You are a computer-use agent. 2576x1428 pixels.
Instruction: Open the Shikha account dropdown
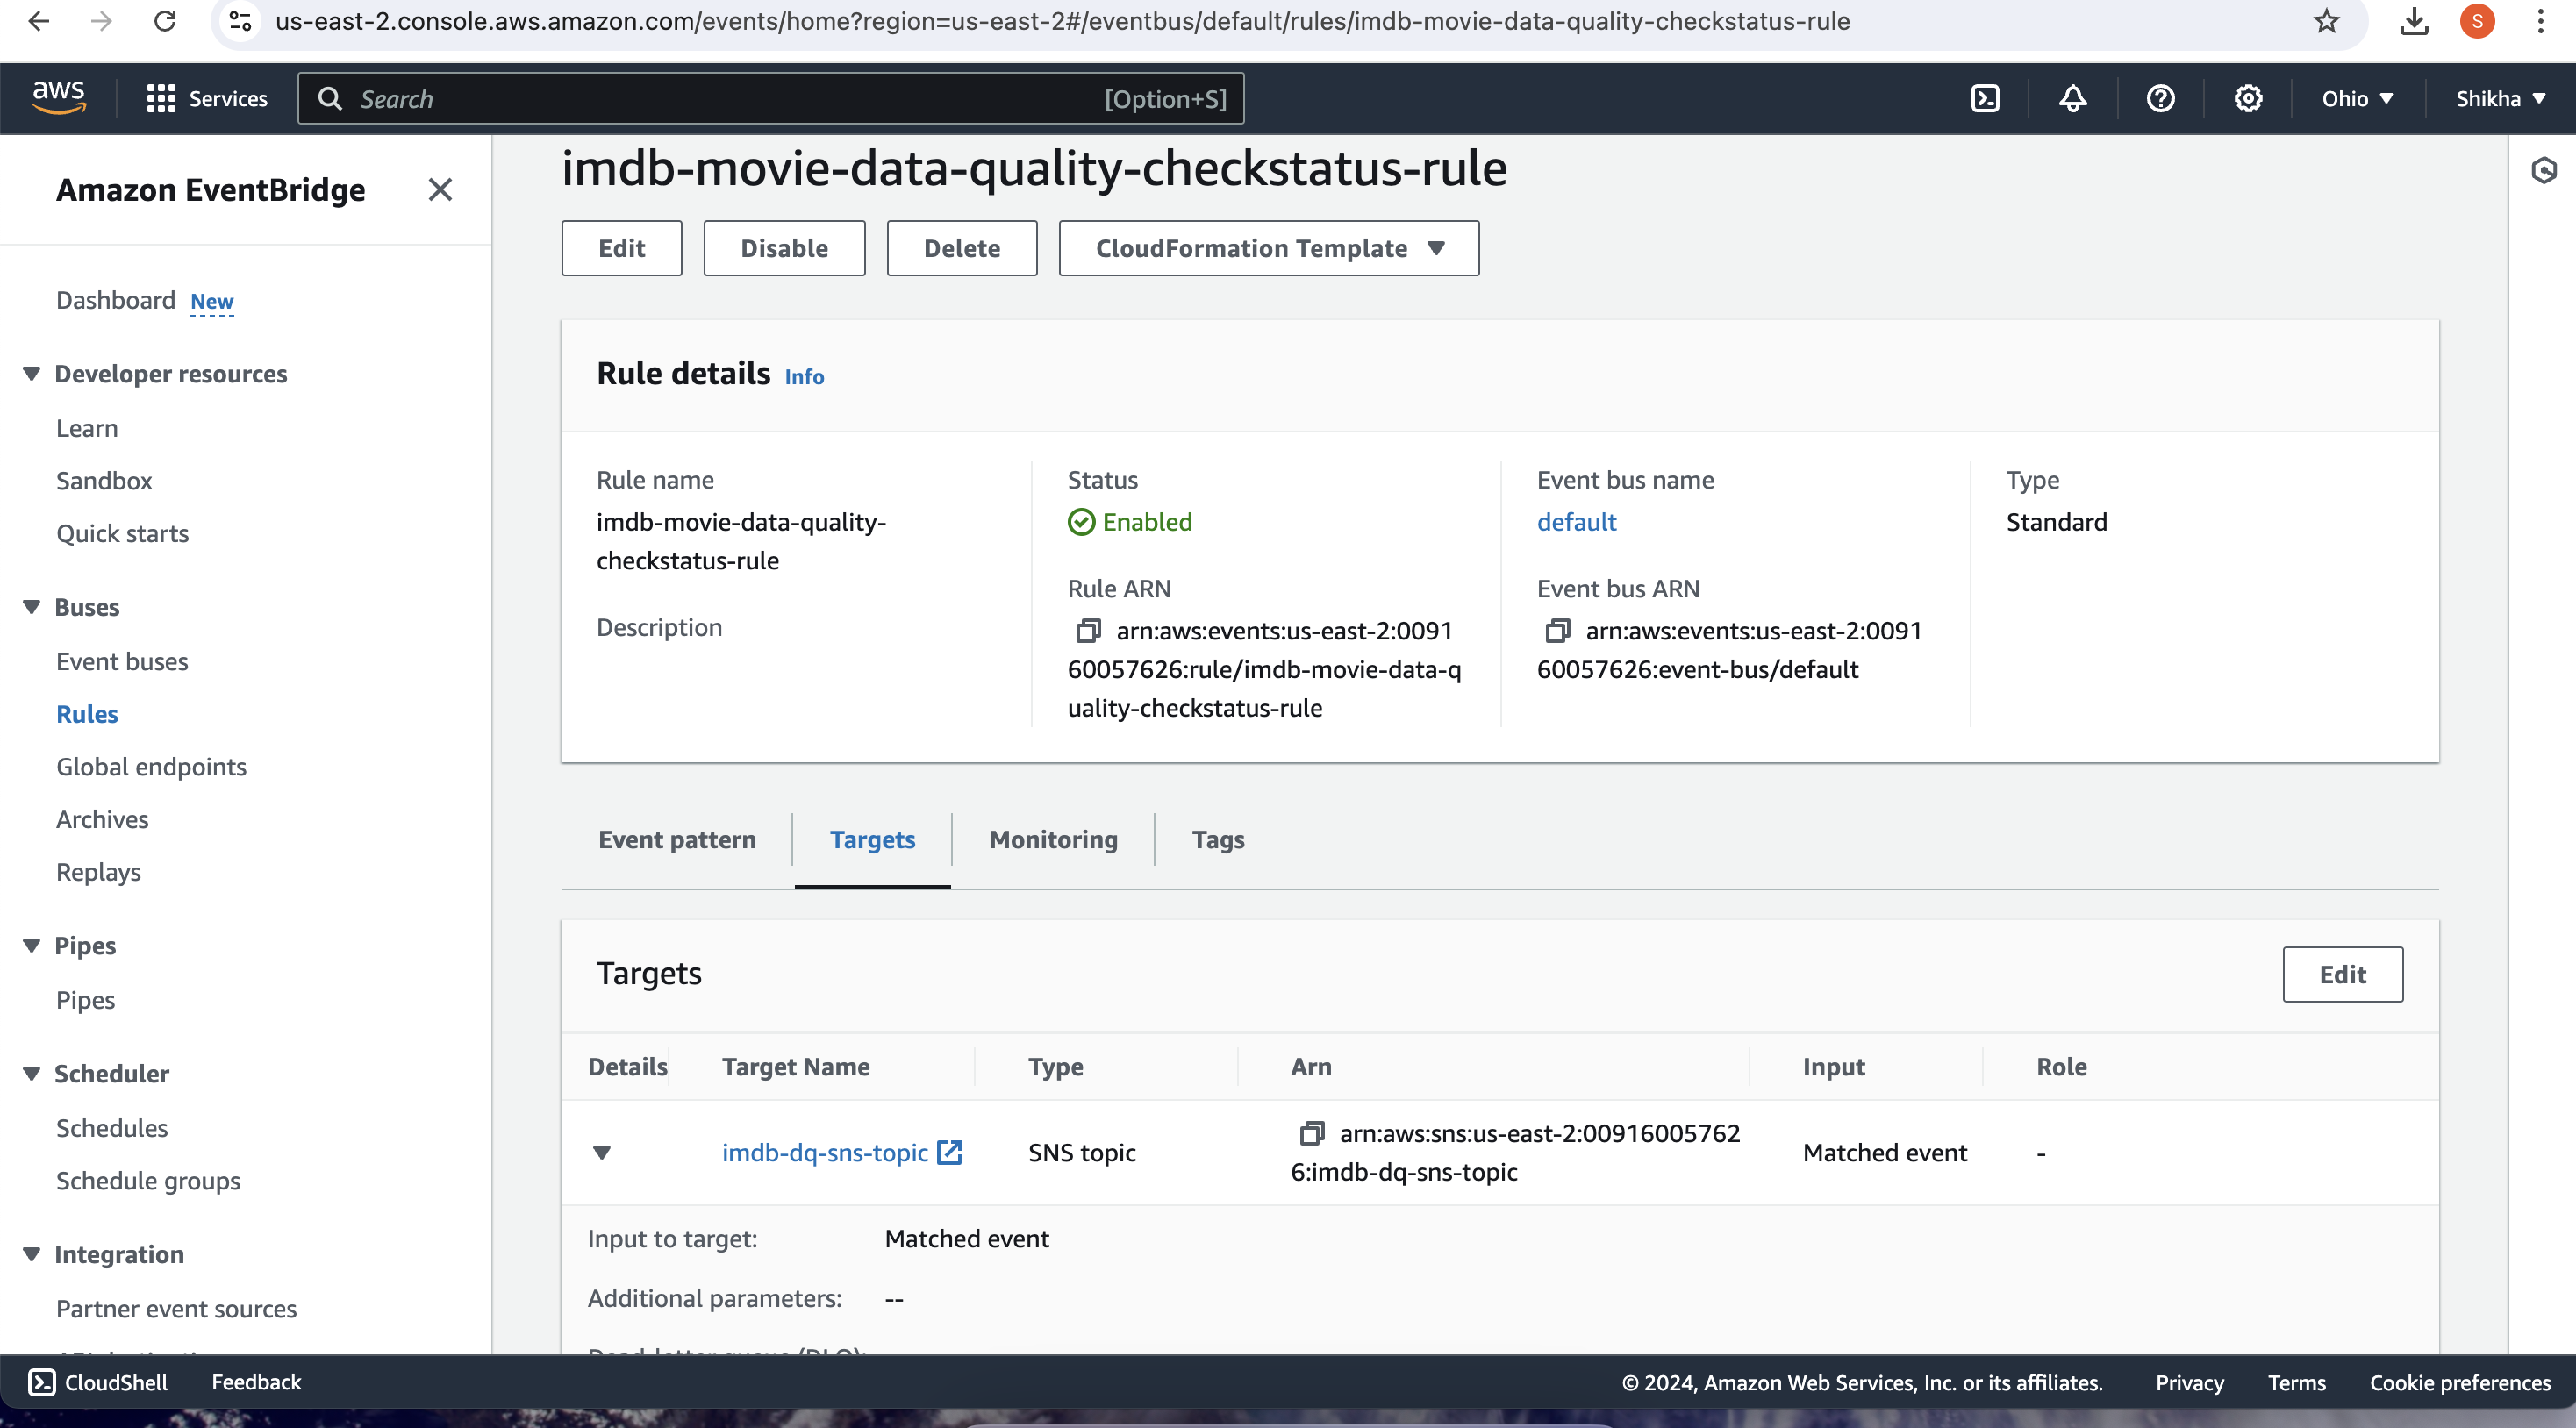coord(2500,98)
